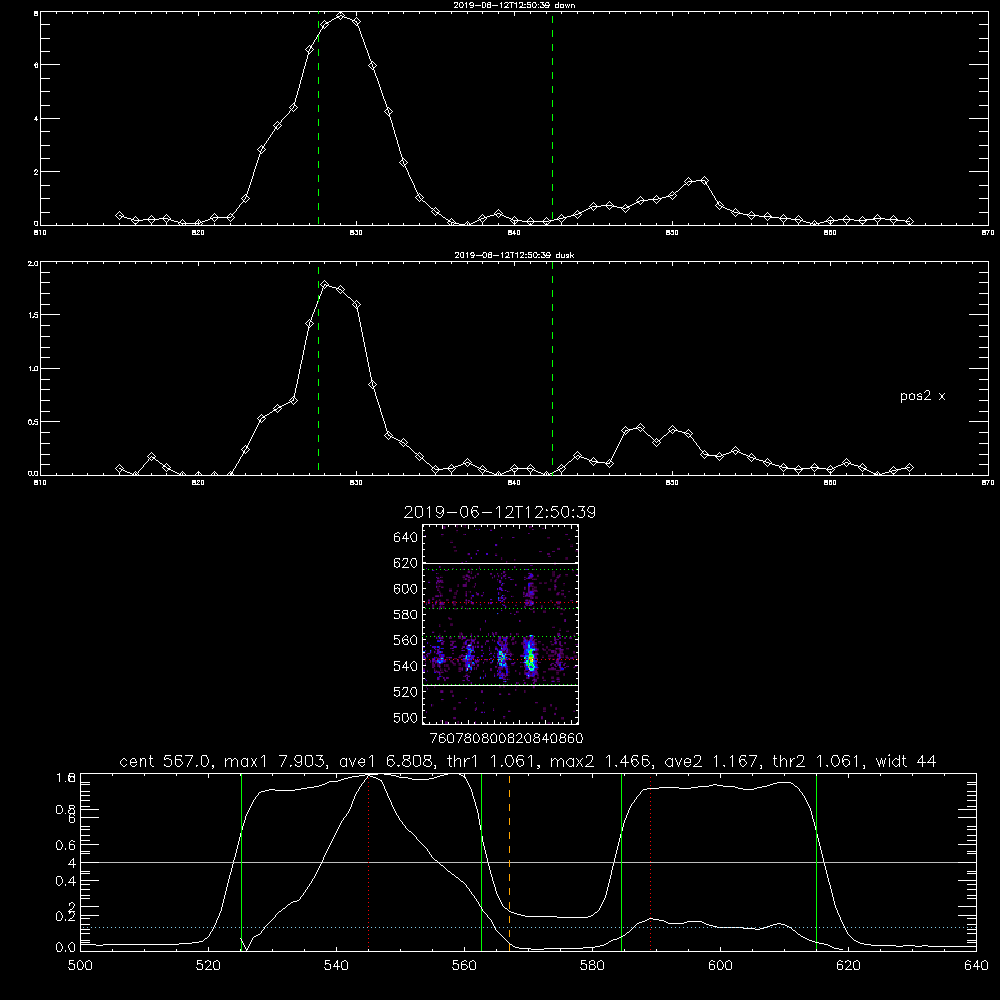Click the dusk plot title text
1000x1000 pixels.
click(514, 255)
